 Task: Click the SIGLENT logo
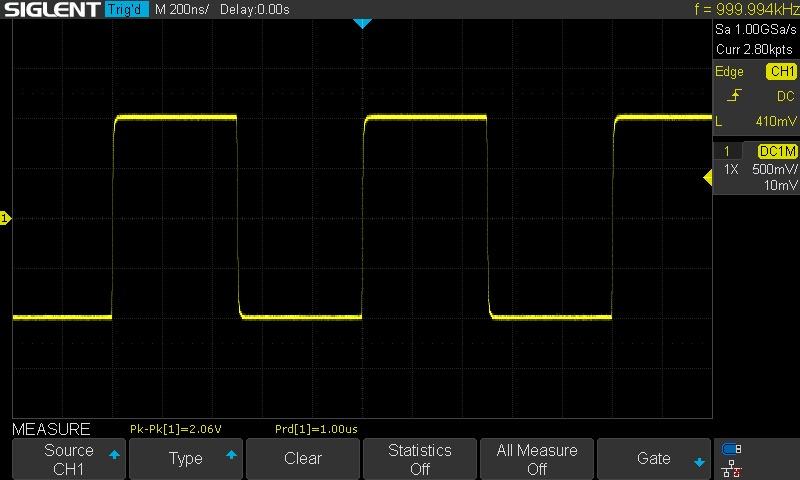(50, 9)
